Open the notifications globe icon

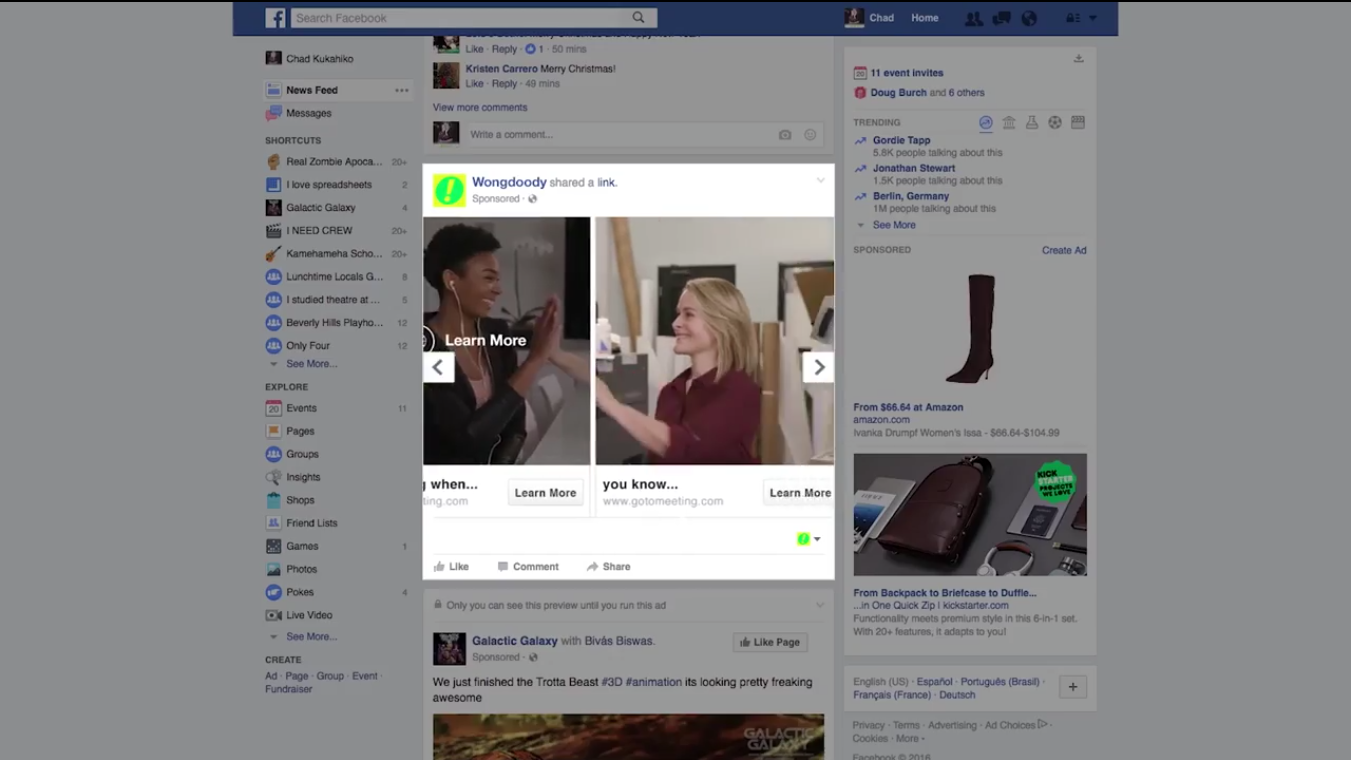click(1029, 18)
